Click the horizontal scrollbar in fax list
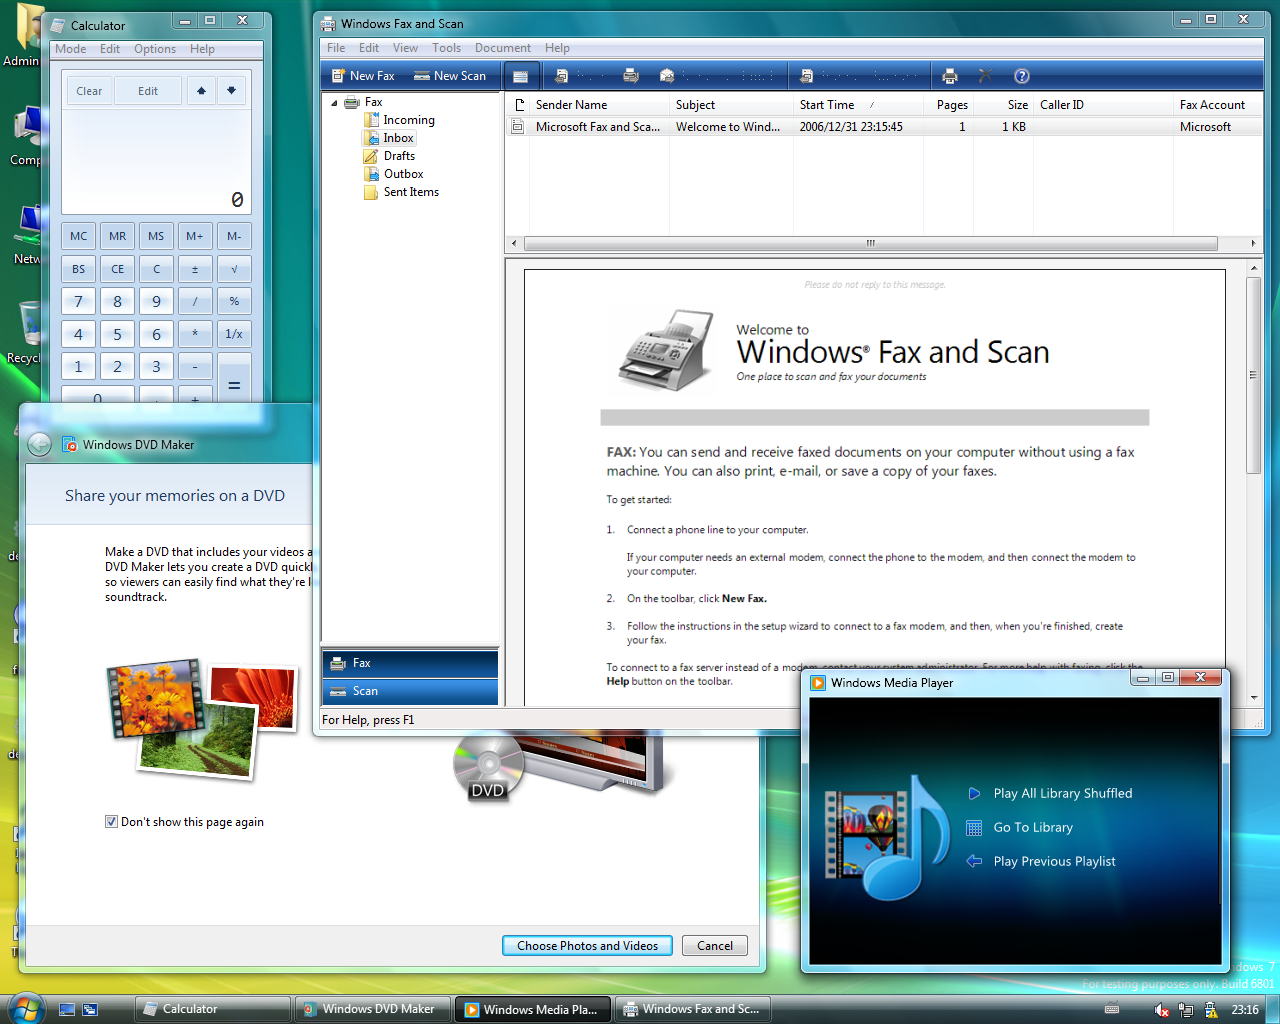The width and height of the screenshot is (1280, 1024). pos(870,243)
